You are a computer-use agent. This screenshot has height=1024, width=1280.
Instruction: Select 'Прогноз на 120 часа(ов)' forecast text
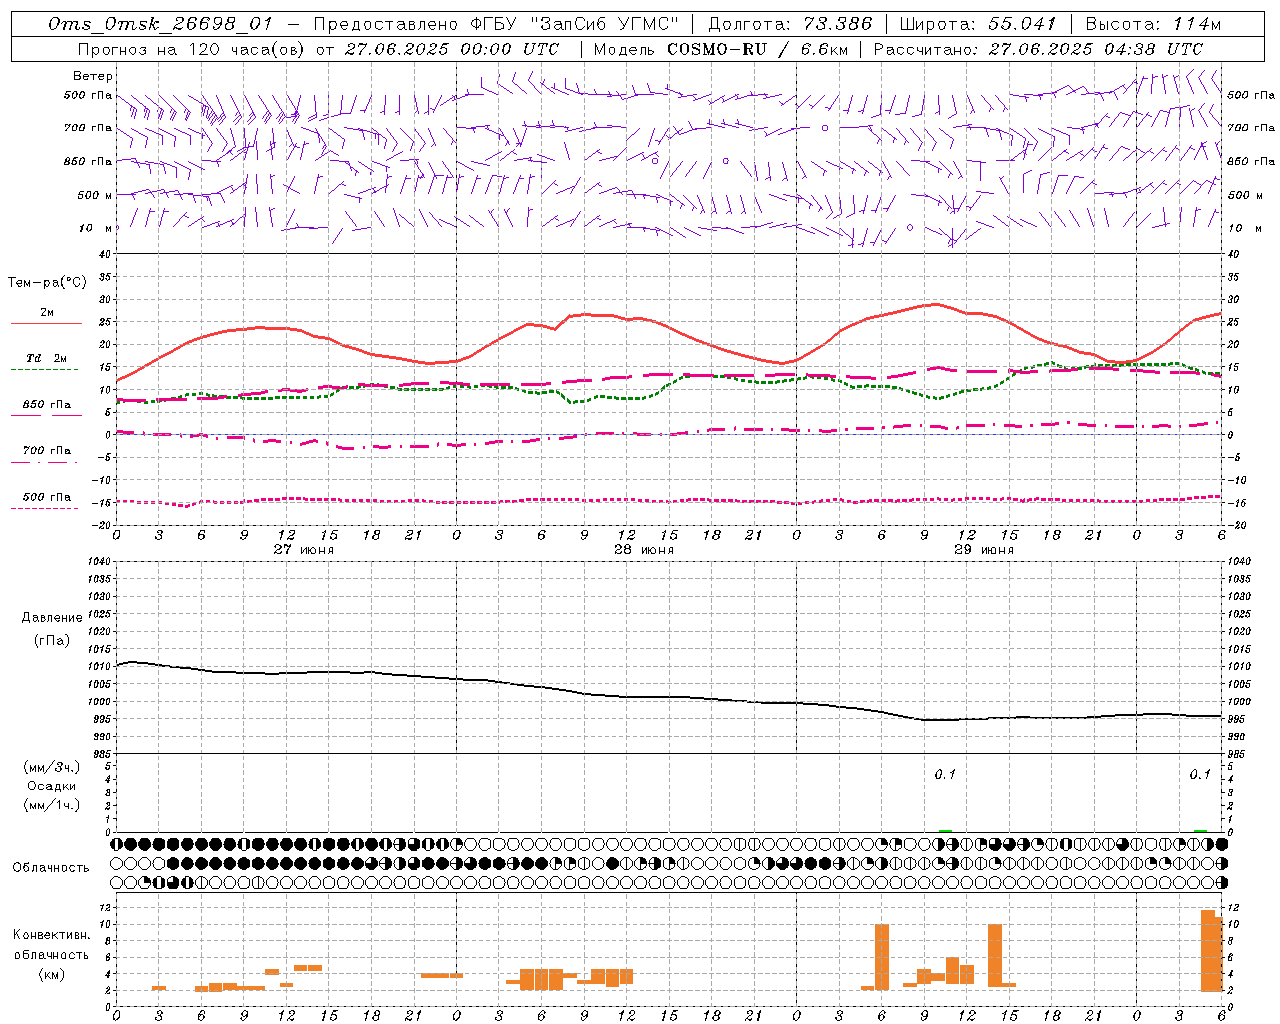192,49
